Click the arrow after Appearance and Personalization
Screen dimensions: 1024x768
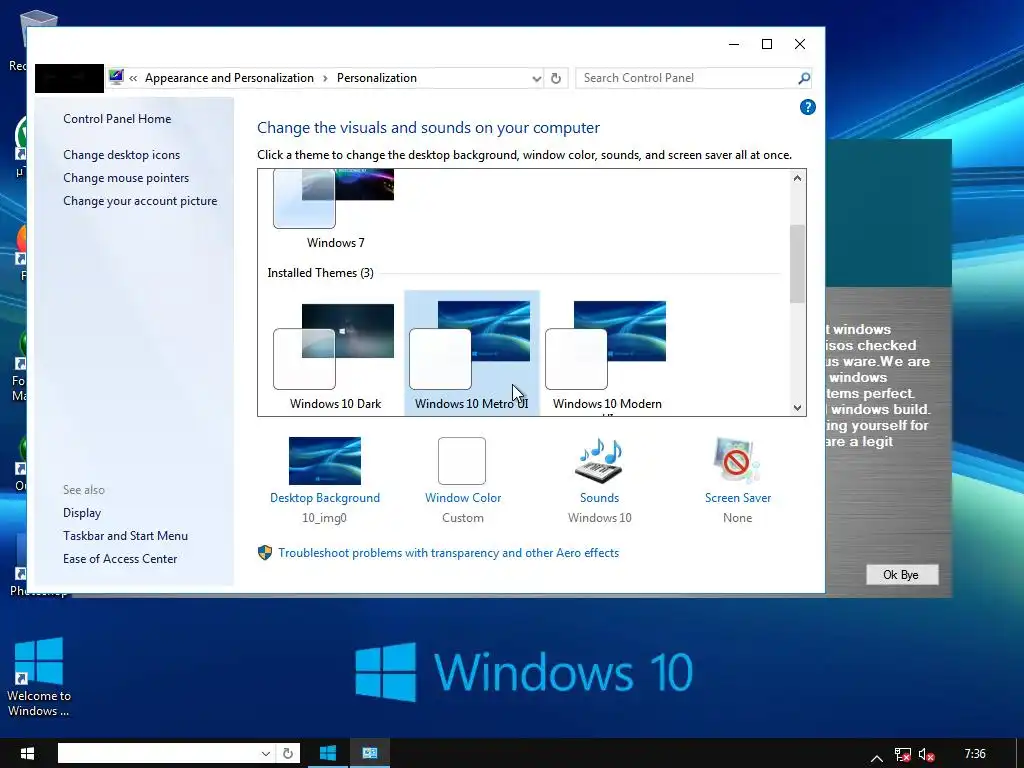(325, 78)
